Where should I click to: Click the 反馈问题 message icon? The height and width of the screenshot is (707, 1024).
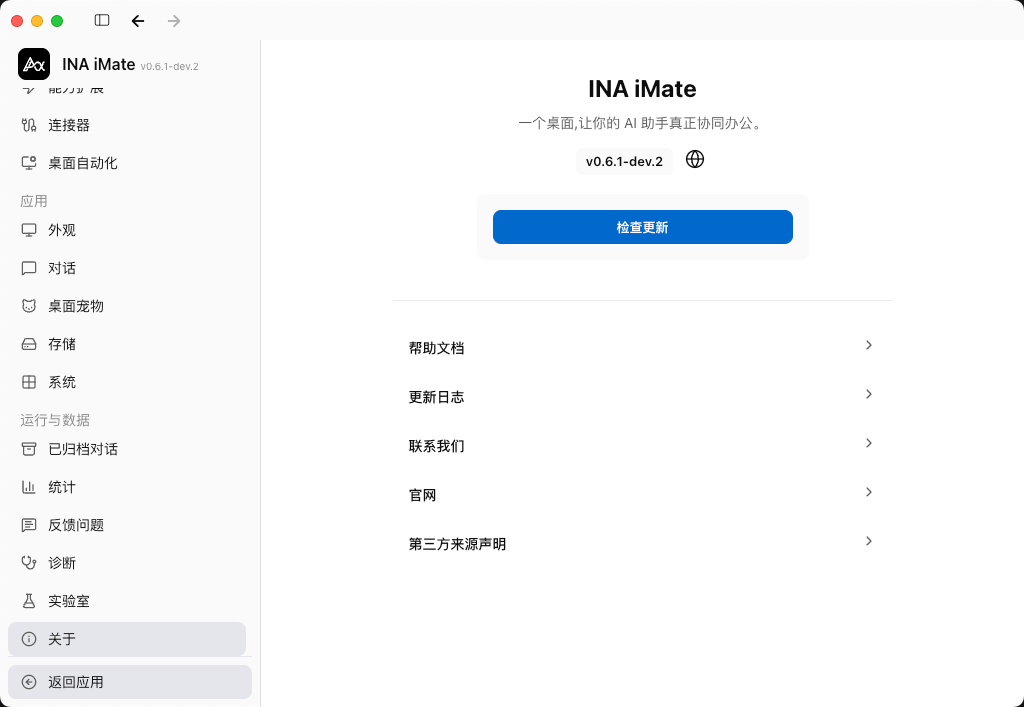(29, 524)
